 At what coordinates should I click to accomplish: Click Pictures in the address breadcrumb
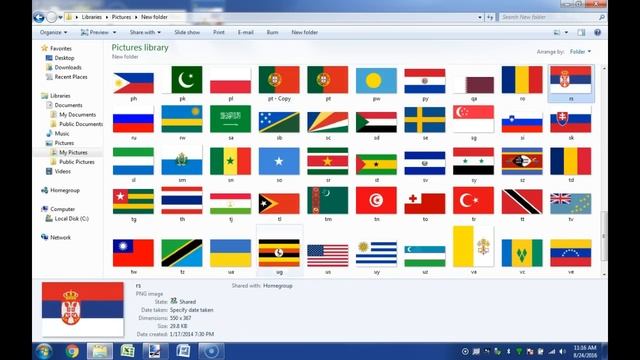(x=122, y=17)
